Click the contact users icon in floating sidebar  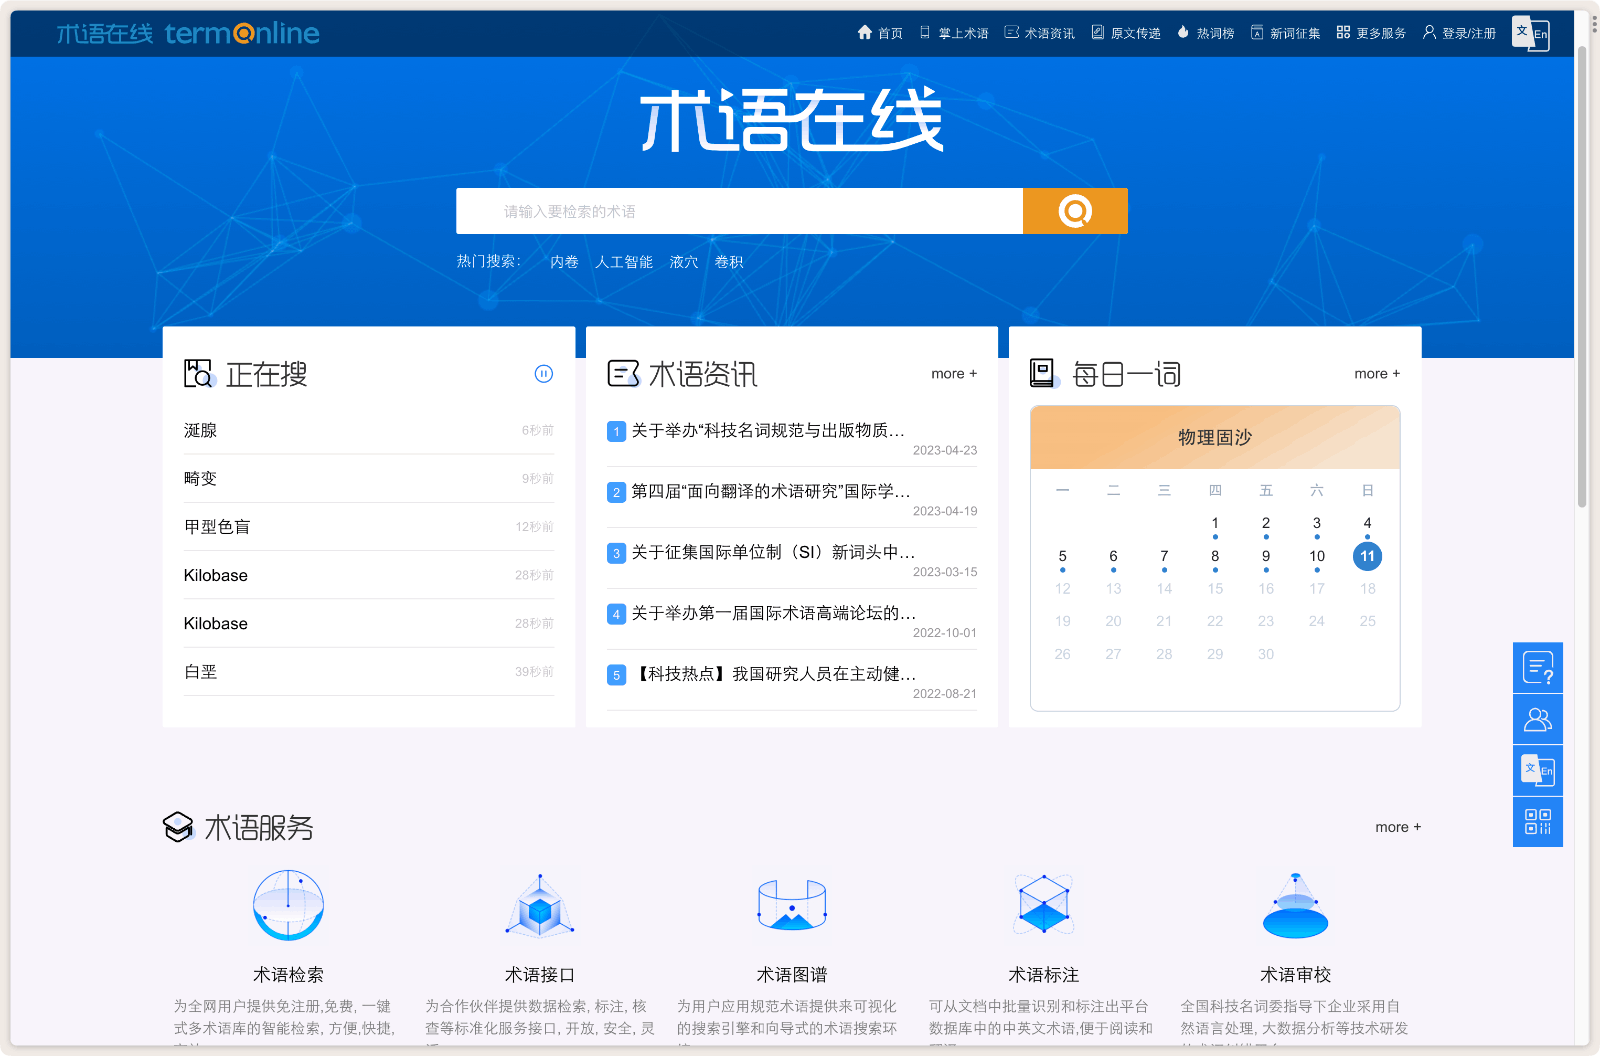(x=1537, y=718)
